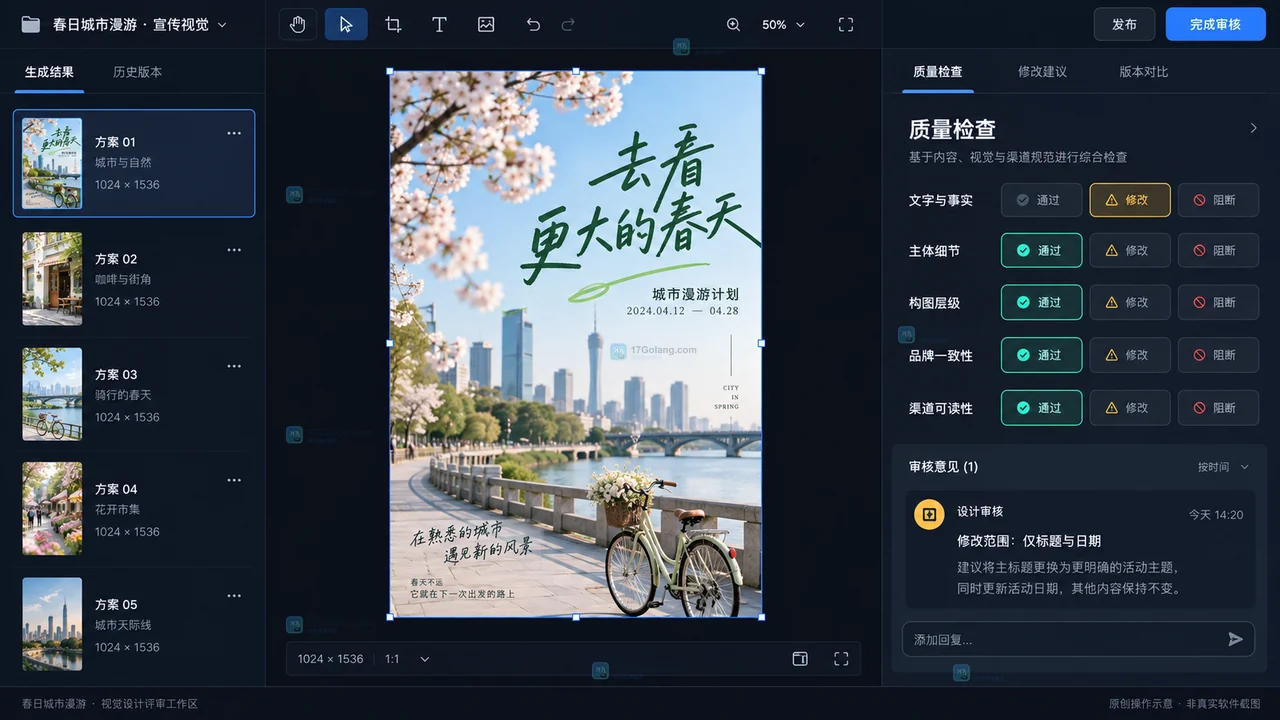Image resolution: width=1280 pixels, height=720 pixels.
Task: Click the 审核意见 (1) heading
Action: pos(943,467)
